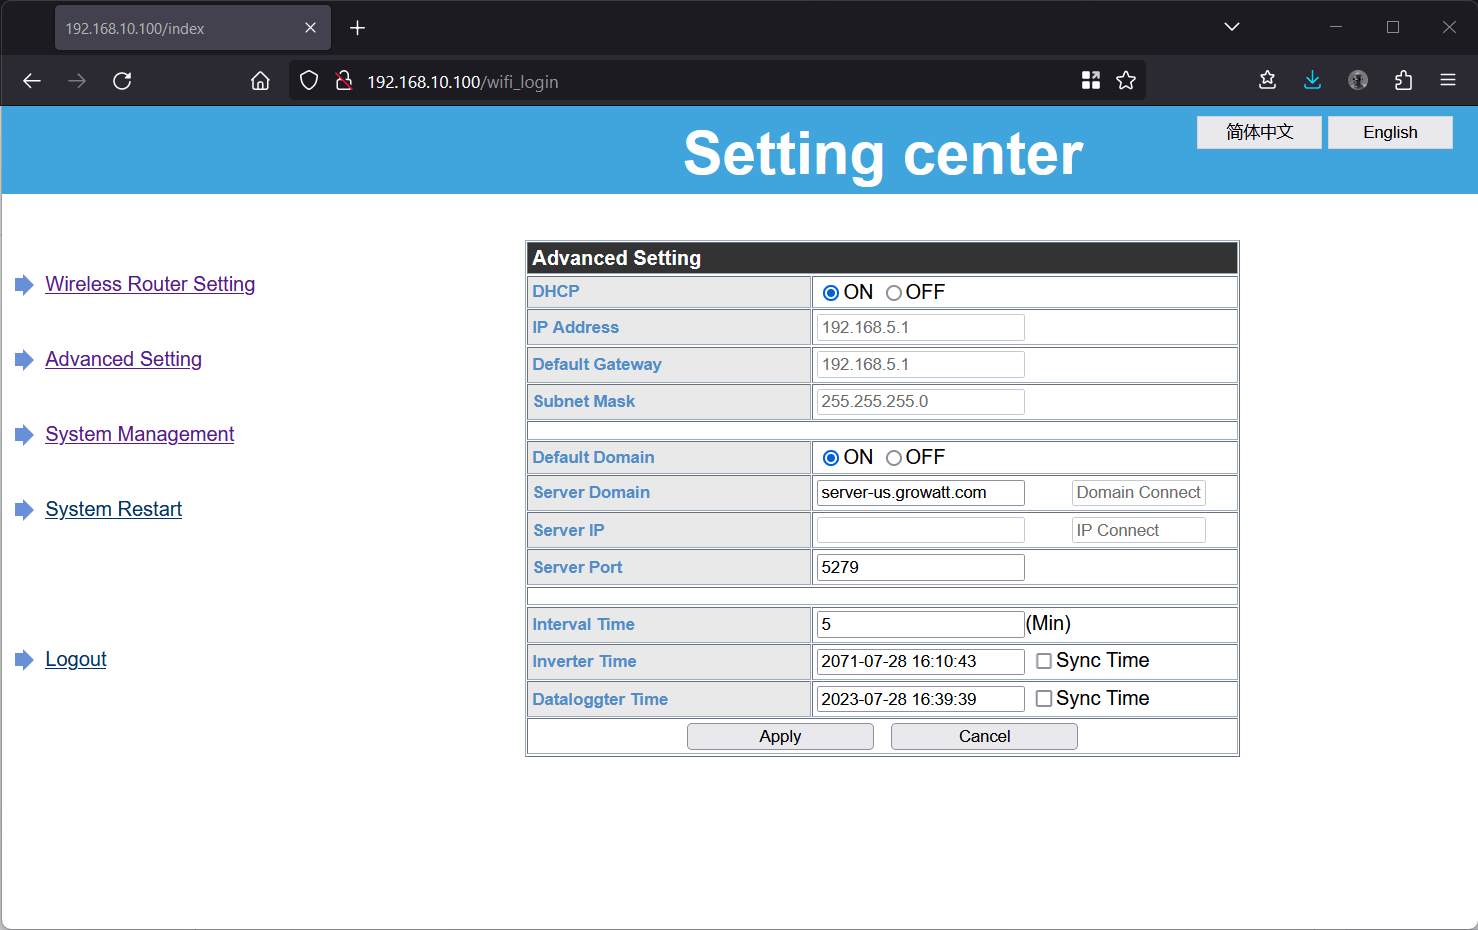Click the arrow icon beside Wireless Router Setting
1478x930 pixels.
[24, 284]
